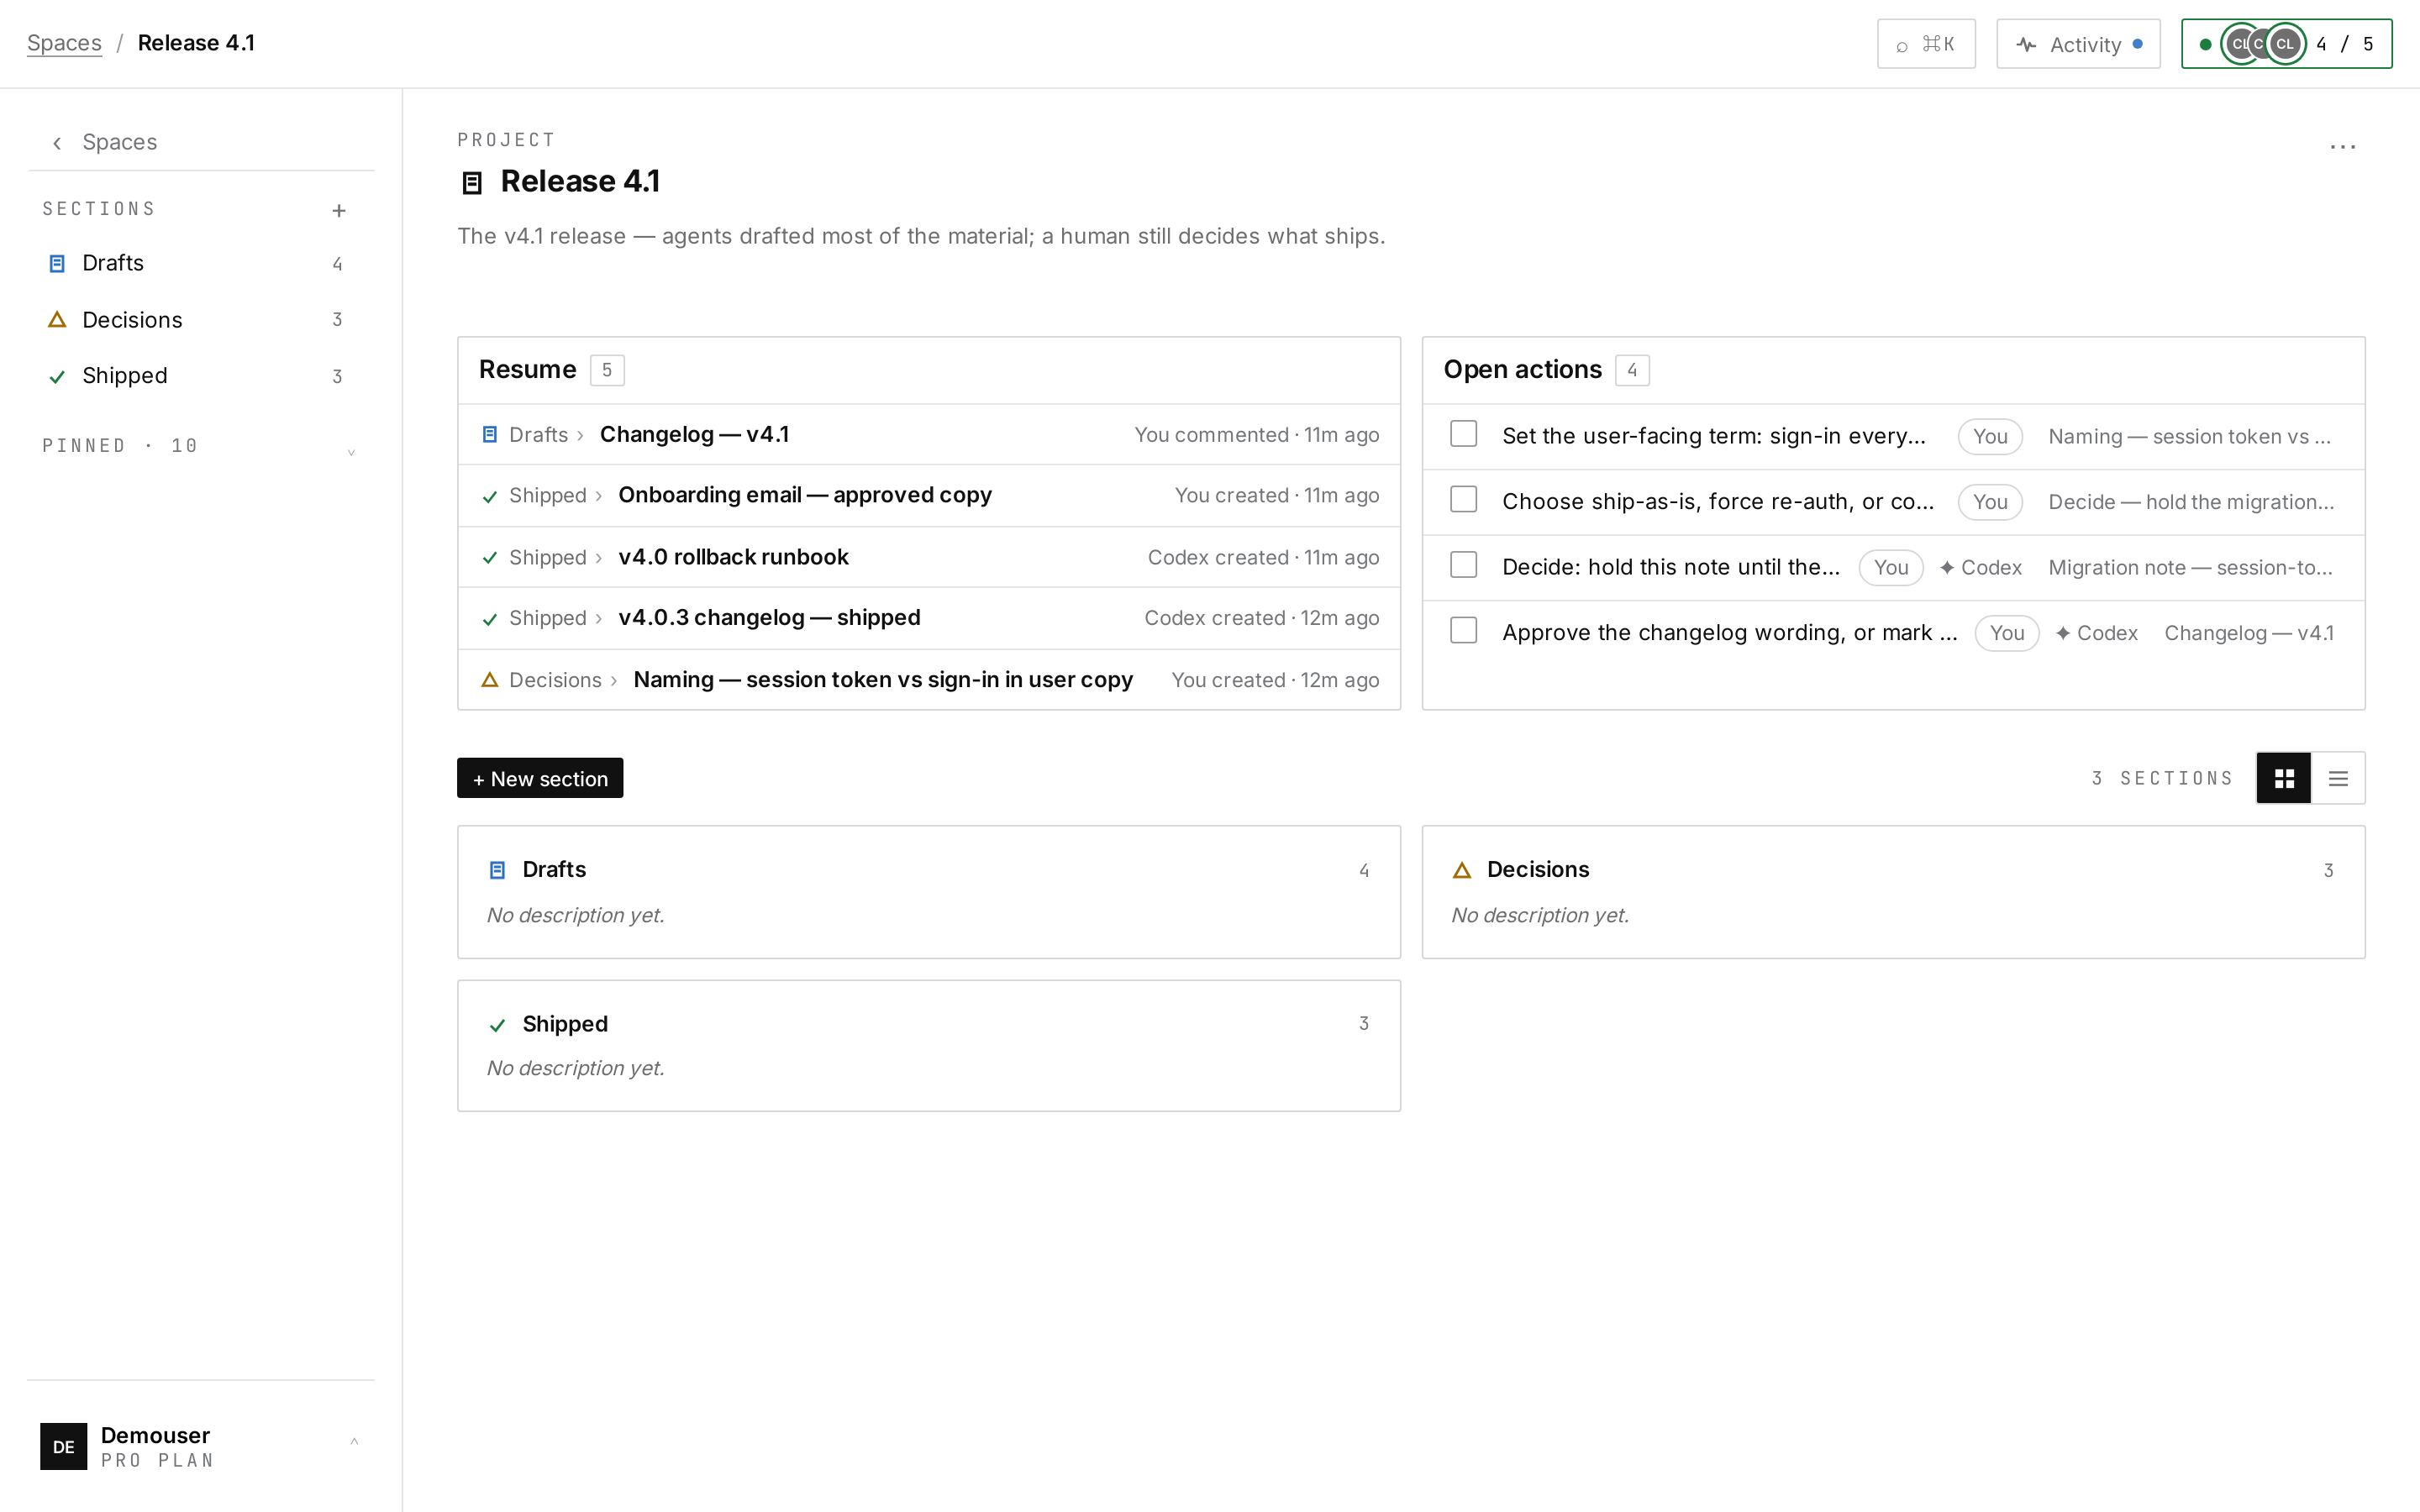Click the Shipped card checkmark icon

[x=497, y=1025]
